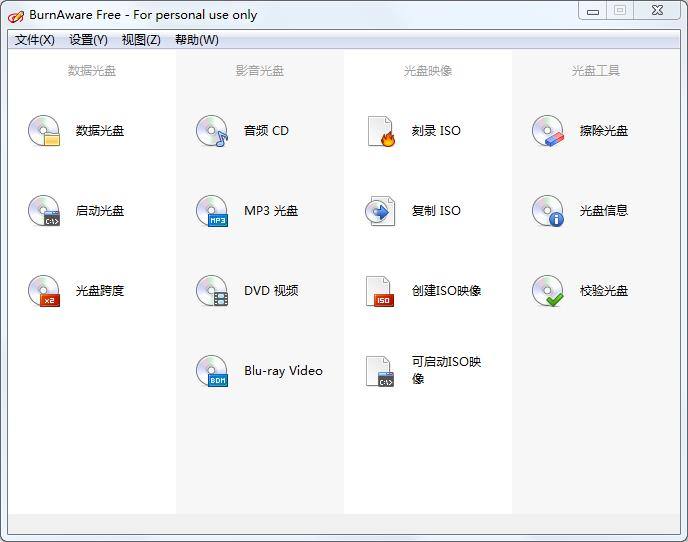Select the DVD 视频 film disc icon

[x=212, y=291]
